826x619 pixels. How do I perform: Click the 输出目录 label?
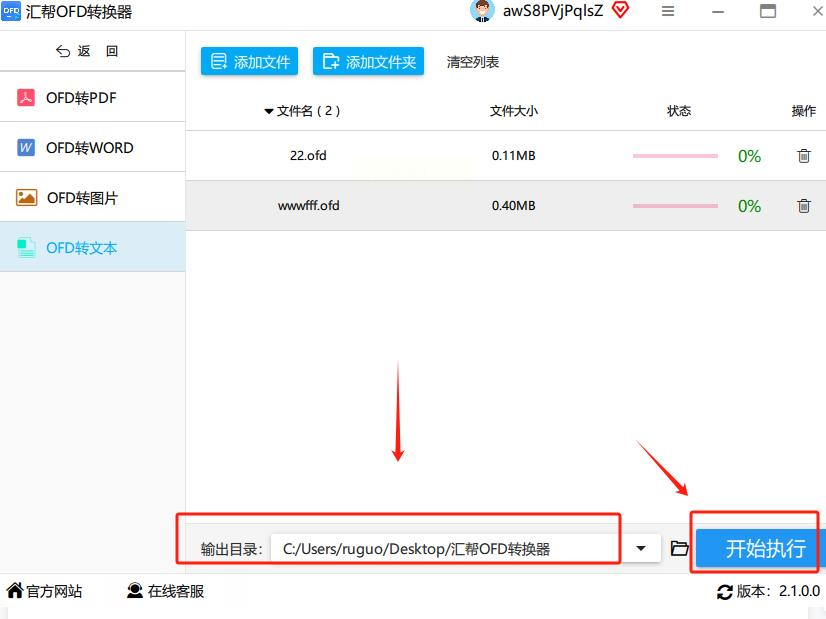(231, 549)
